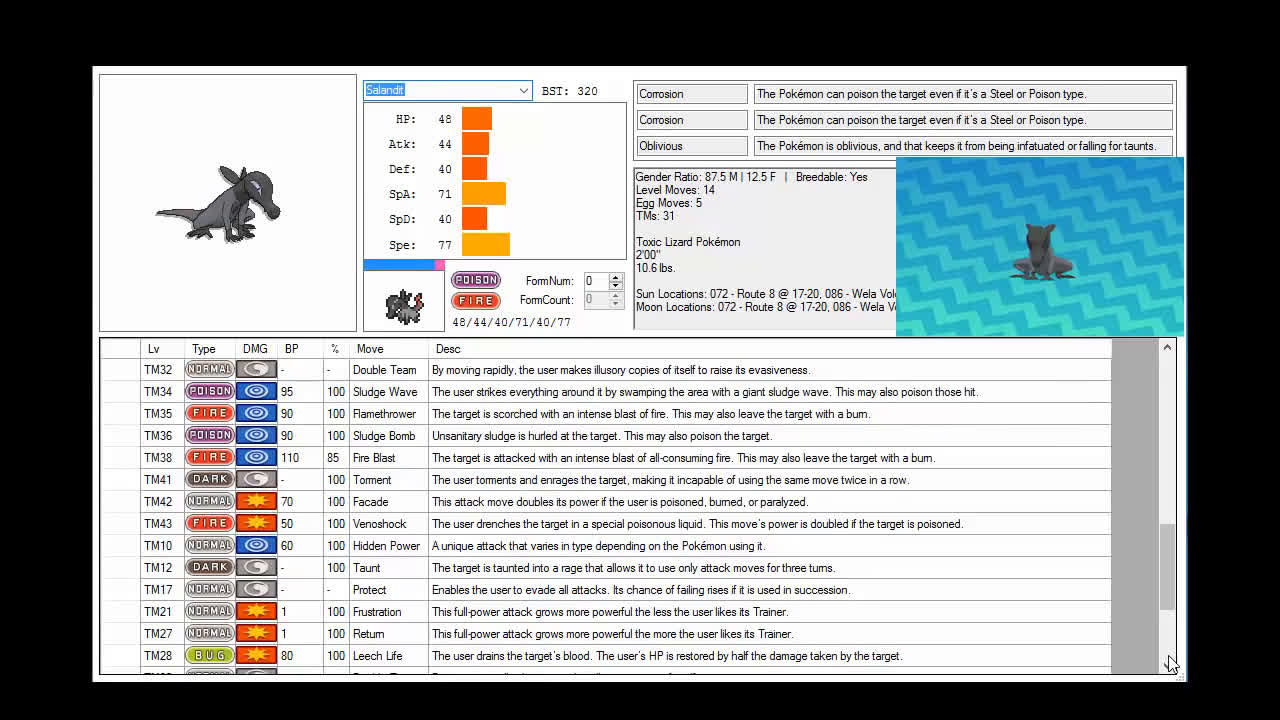Viewport: 1280px width, 720px height.
Task: Click the Poison type icon for Sludge Wave
Action: click(210, 392)
